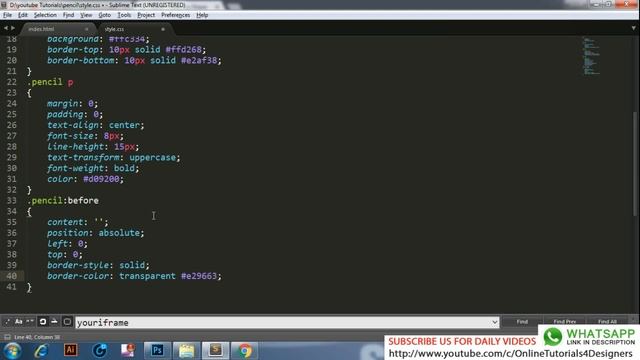Click line number 33 in gutter
The image size is (640, 360).
[12, 200]
